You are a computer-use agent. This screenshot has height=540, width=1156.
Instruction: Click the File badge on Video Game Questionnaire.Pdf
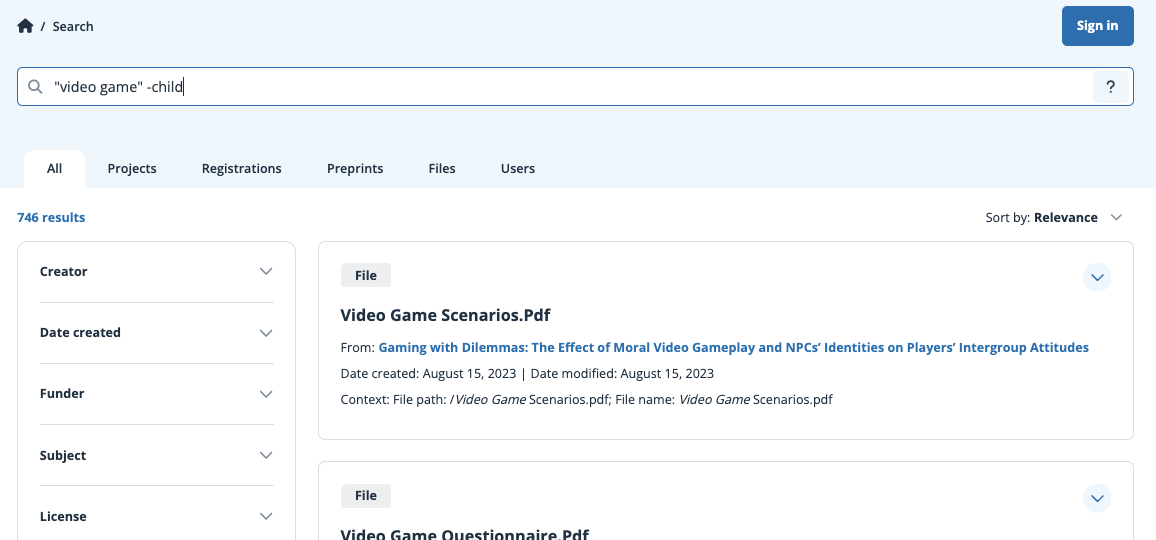coord(366,496)
